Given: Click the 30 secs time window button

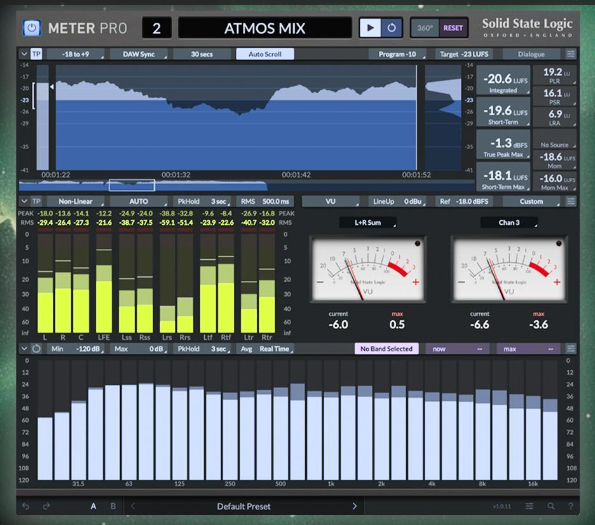Looking at the screenshot, I should click(201, 54).
